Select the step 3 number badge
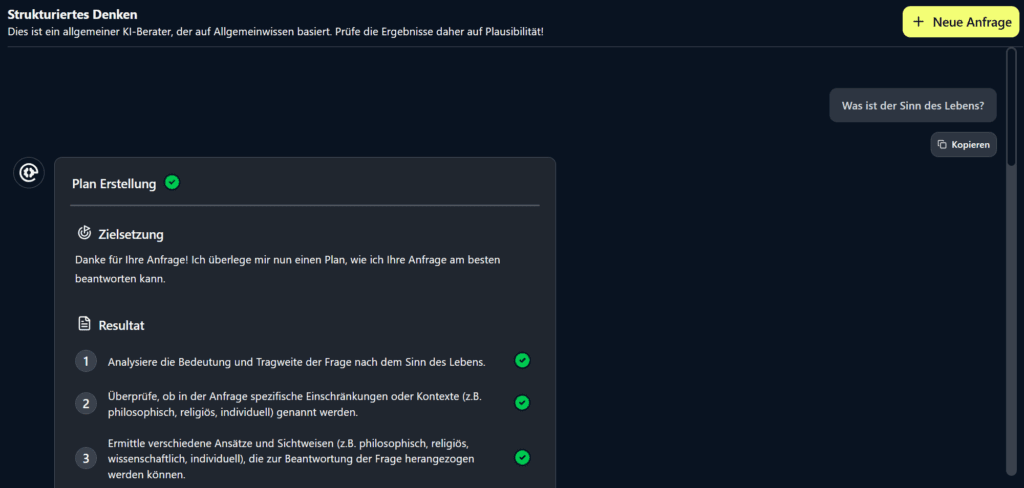1024x488 pixels. pos(86,458)
